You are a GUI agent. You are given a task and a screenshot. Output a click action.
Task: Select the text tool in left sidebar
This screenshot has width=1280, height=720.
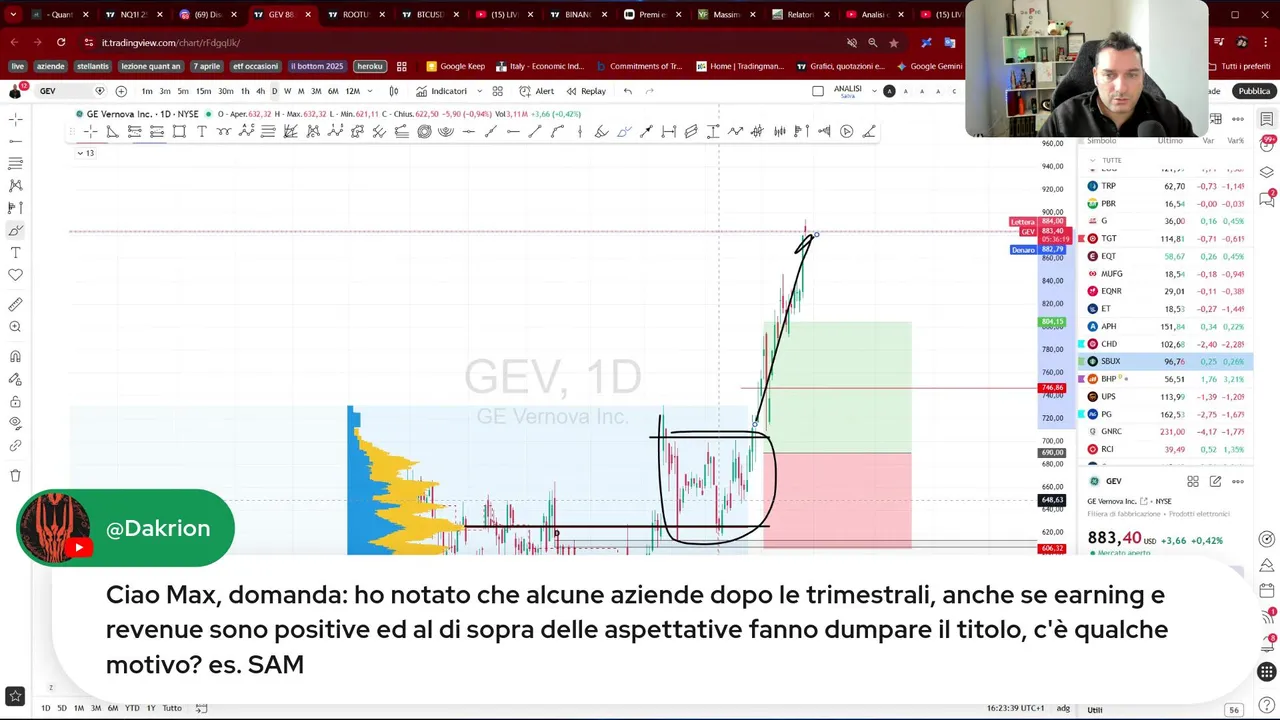[x=15, y=253]
